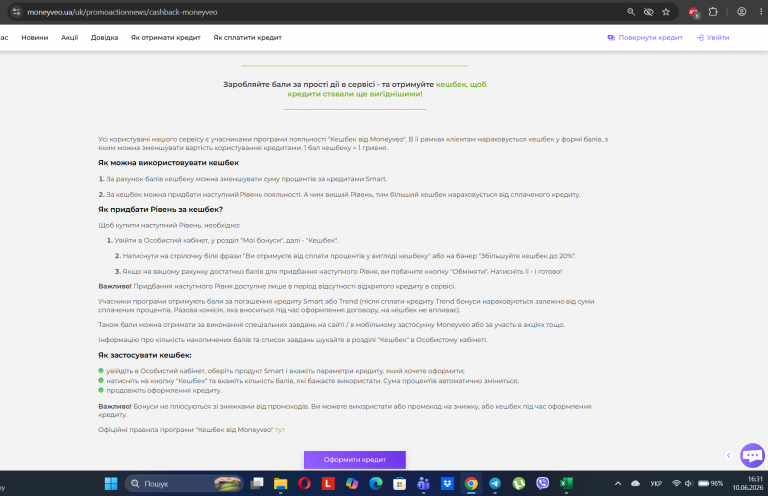Click the green text 'кешбек, щоб'
The image size is (768, 496).
tap(461, 84)
